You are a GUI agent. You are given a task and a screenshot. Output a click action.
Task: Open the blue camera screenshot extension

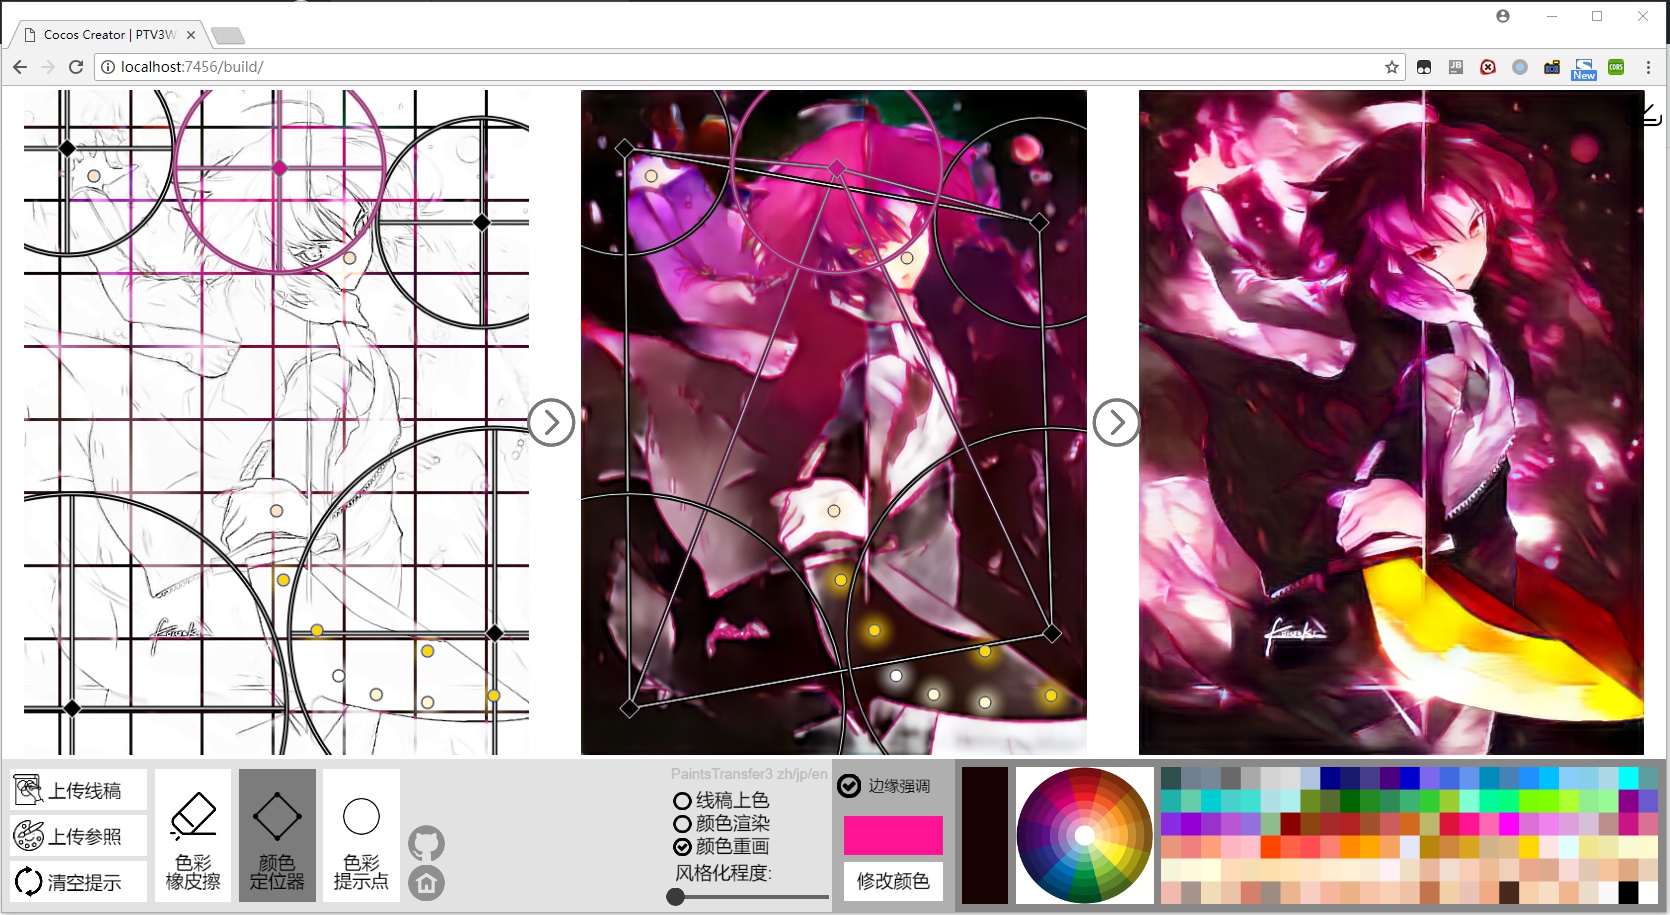[x=1552, y=67]
